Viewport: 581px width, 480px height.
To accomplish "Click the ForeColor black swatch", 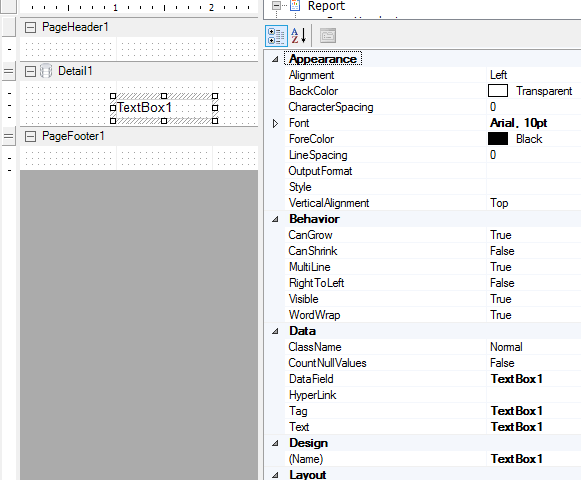I will [x=498, y=139].
